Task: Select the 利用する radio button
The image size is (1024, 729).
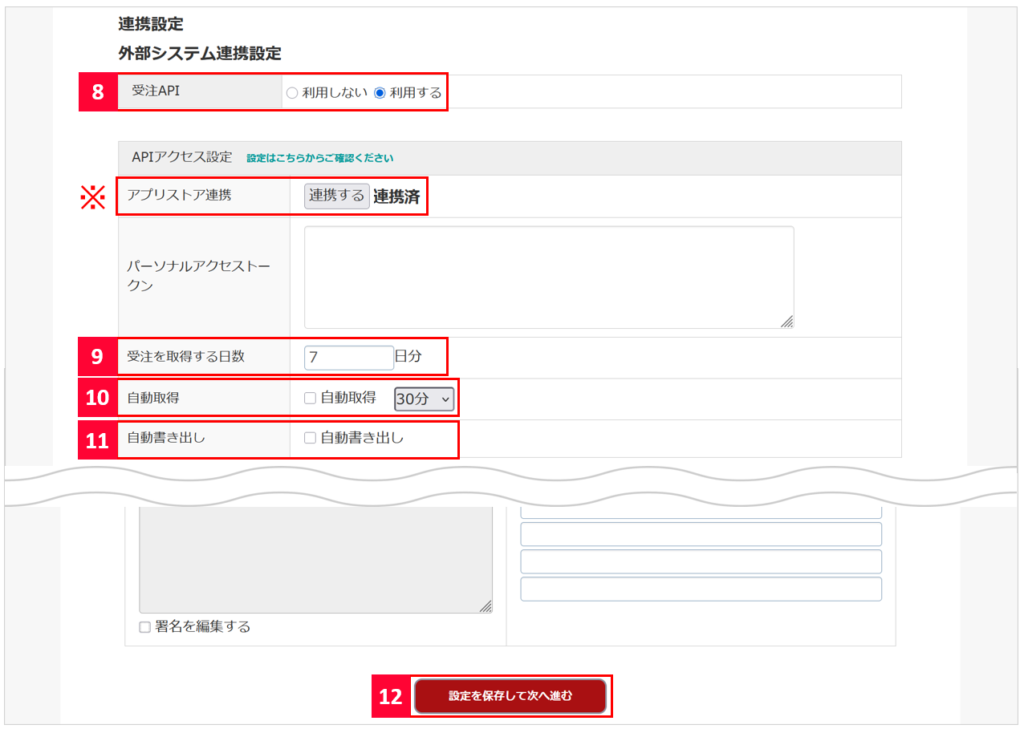Action: tap(379, 93)
